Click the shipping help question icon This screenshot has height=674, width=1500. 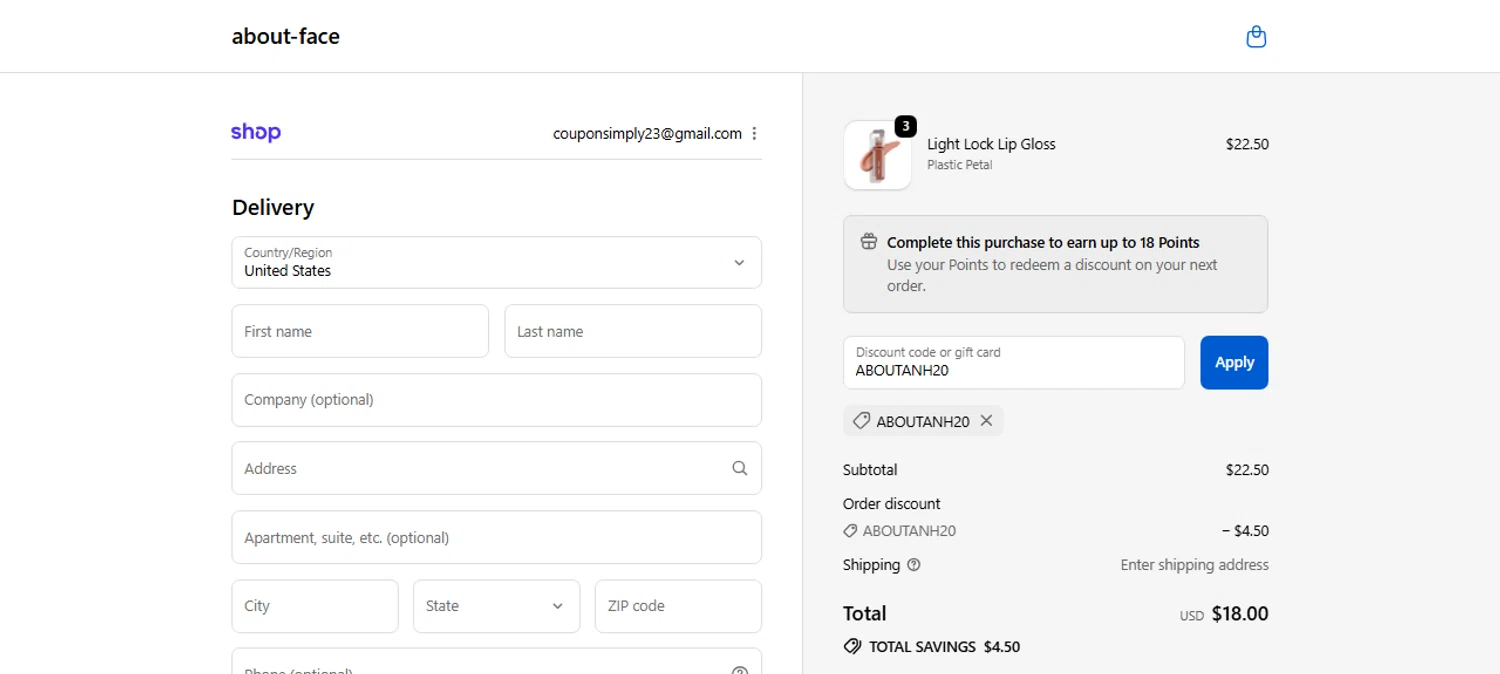(913, 565)
